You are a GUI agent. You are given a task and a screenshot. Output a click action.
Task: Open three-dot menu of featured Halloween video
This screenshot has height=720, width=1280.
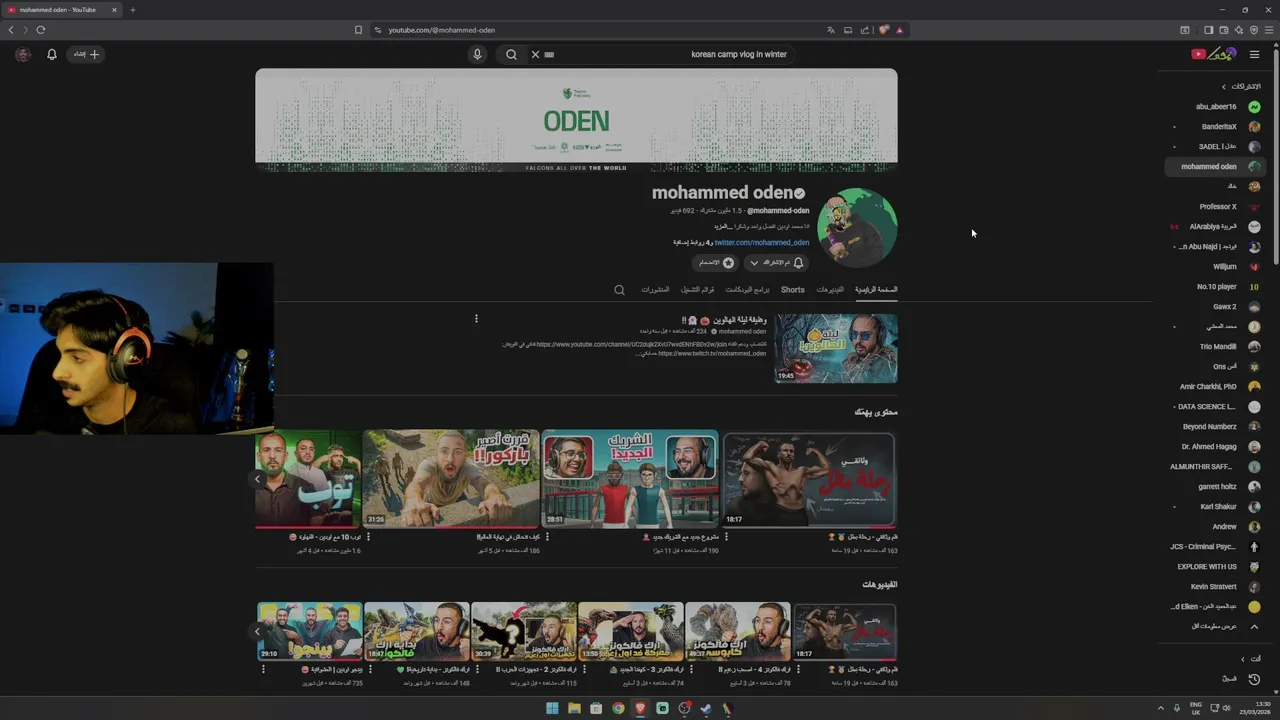click(476, 318)
